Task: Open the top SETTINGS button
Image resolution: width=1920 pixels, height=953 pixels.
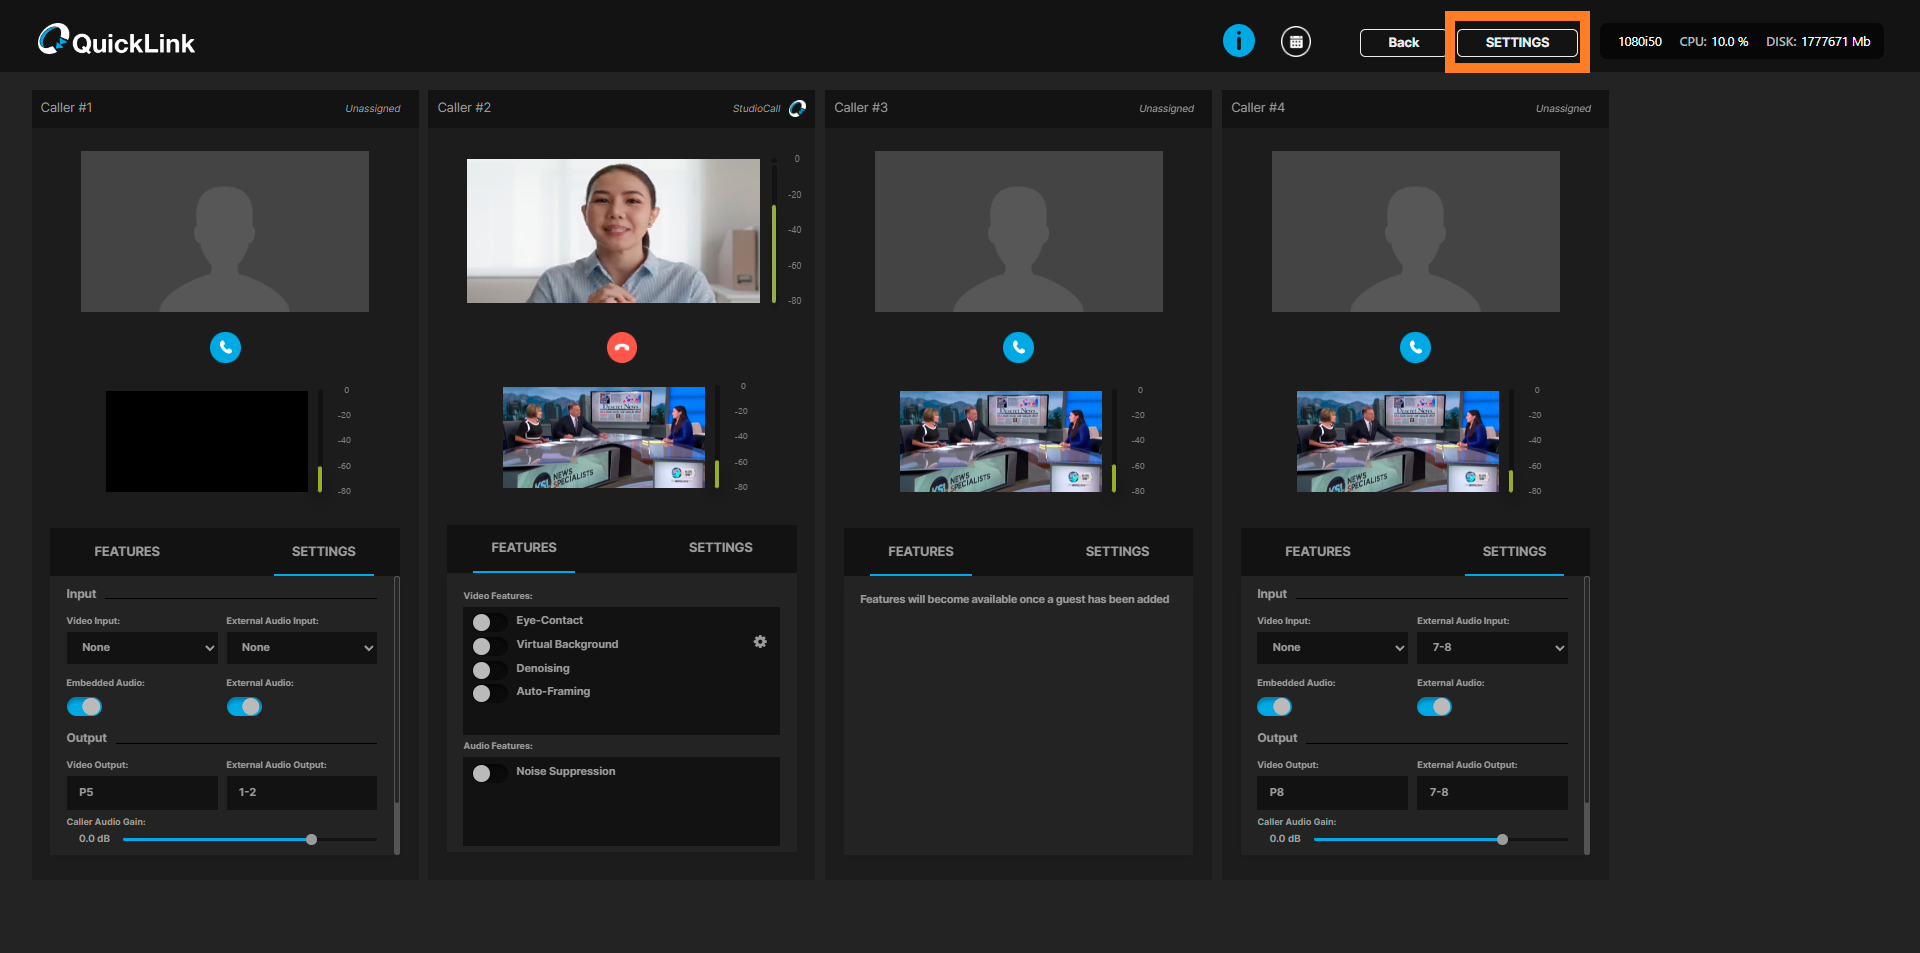Action: click(x=1517, y=43)
